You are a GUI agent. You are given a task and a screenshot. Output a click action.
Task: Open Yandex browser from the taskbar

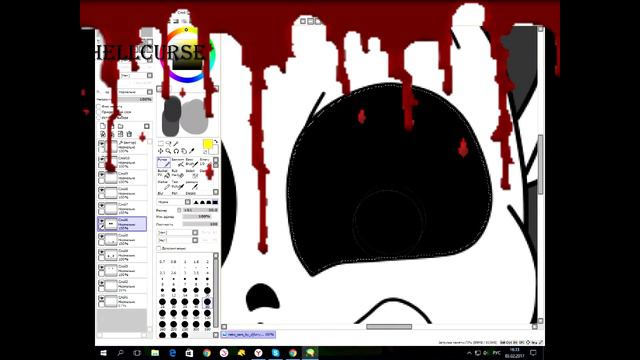258,353
